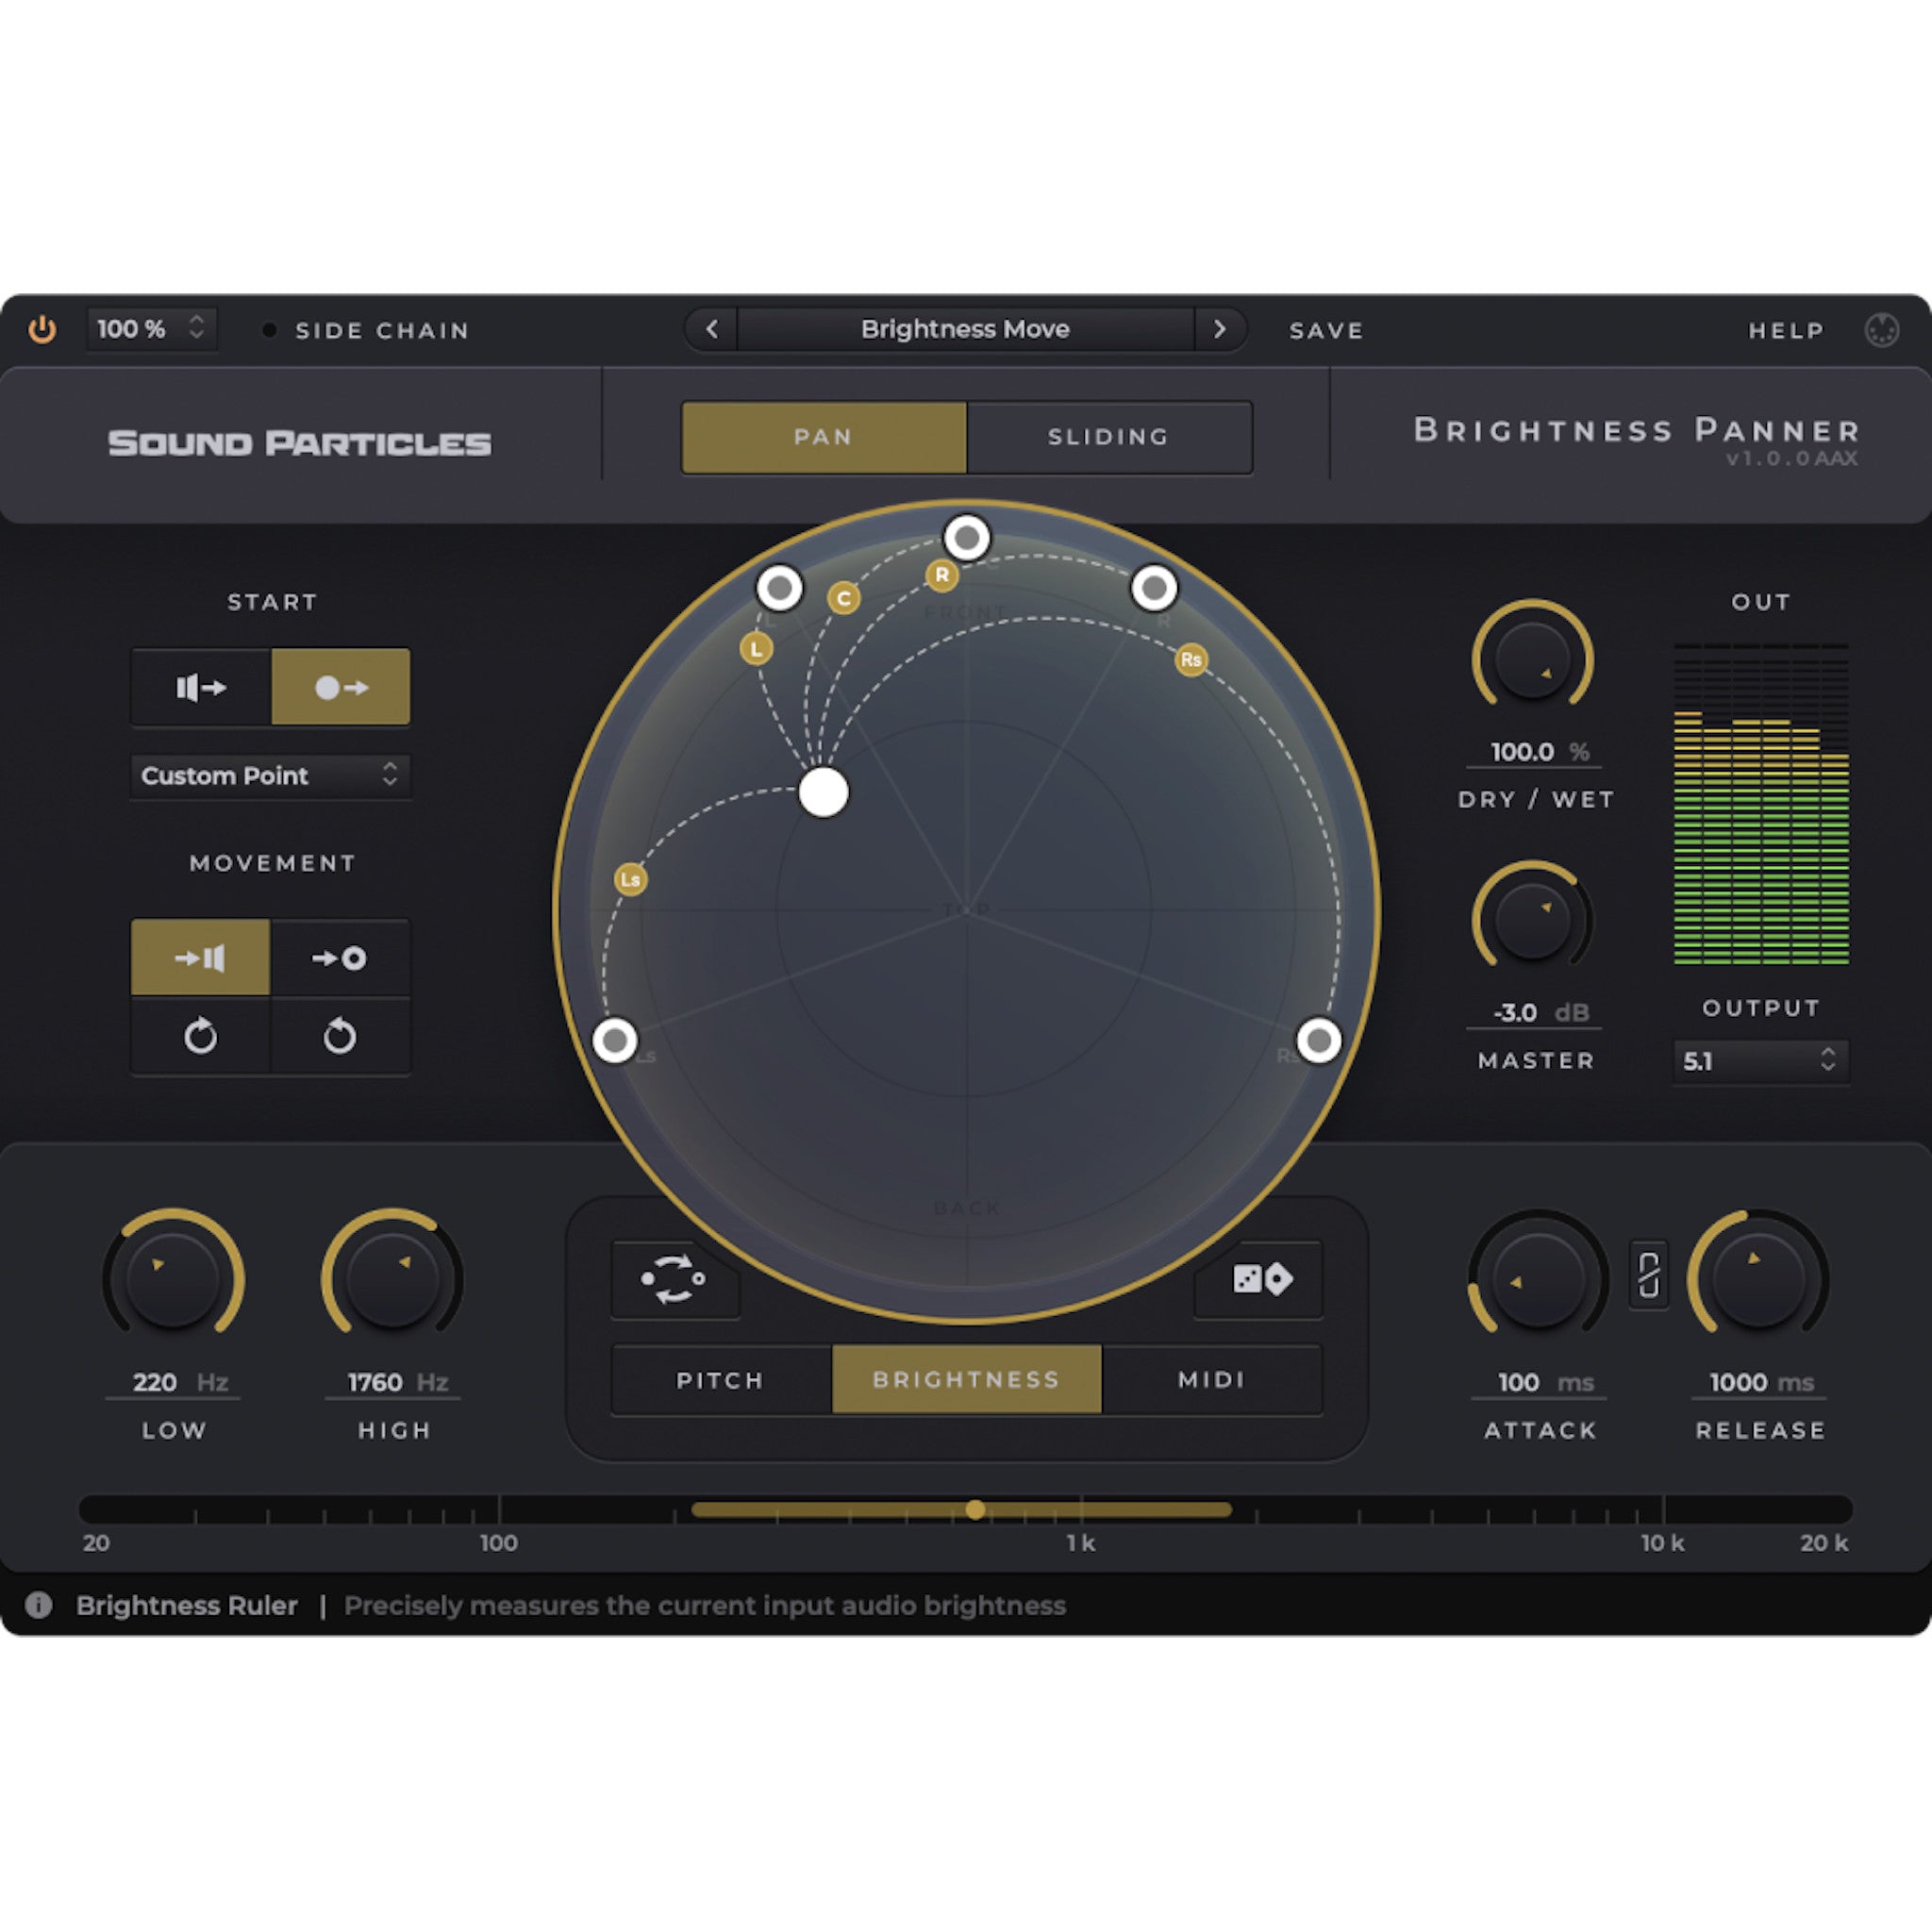Select the speaker-to-arrow start mode icon
This screenshot has height=1932, width=1932.
200,687
